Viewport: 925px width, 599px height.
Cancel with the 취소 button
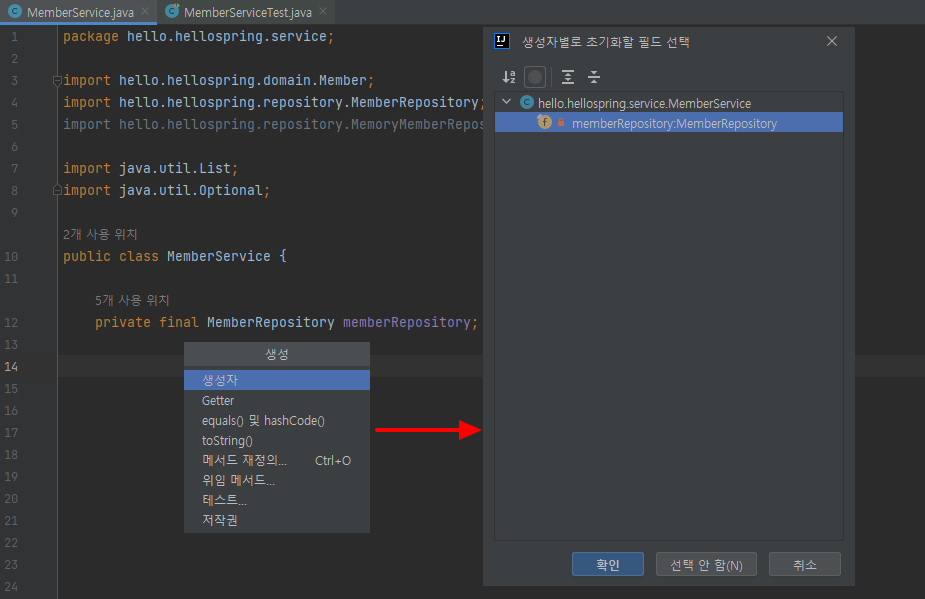point(805,565)
